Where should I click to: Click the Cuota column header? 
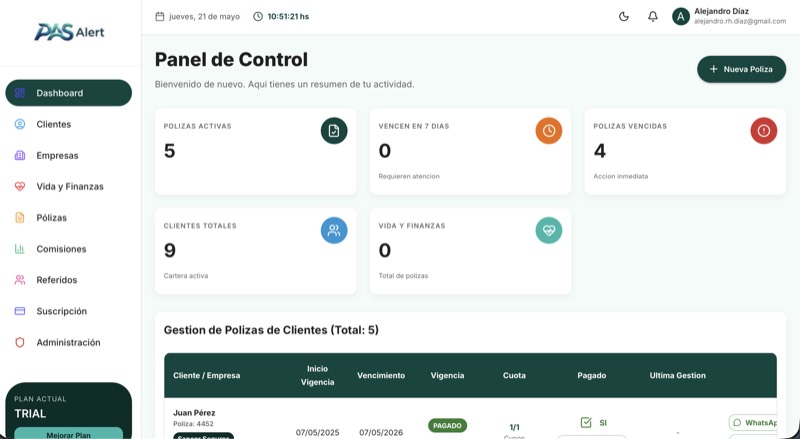point(514,375)
